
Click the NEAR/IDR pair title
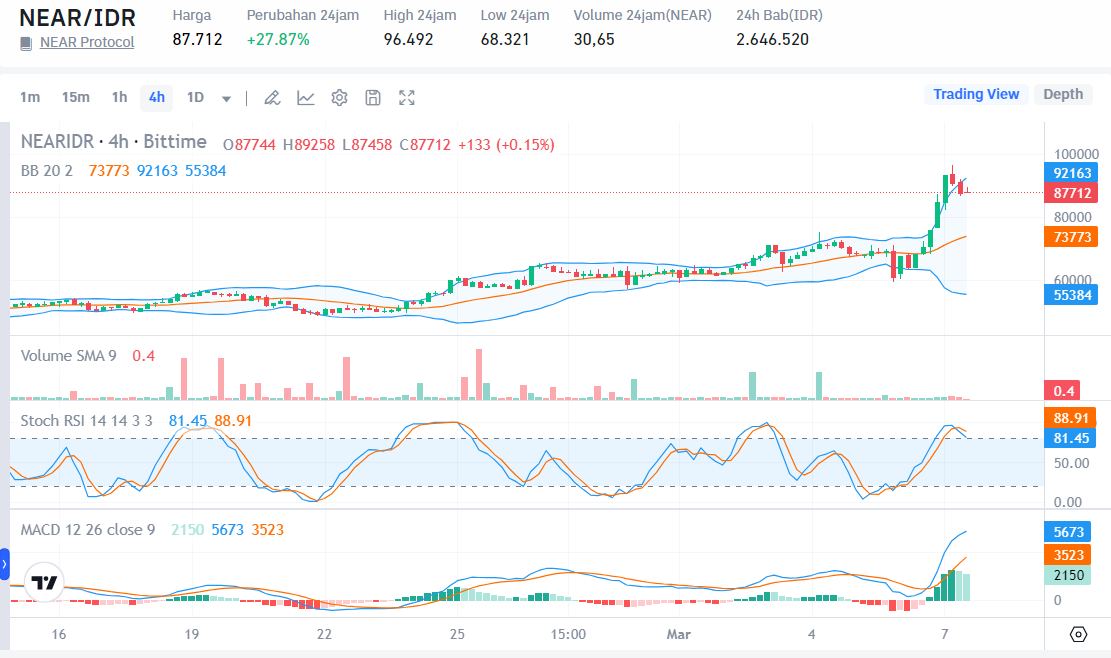pos(77,18)
